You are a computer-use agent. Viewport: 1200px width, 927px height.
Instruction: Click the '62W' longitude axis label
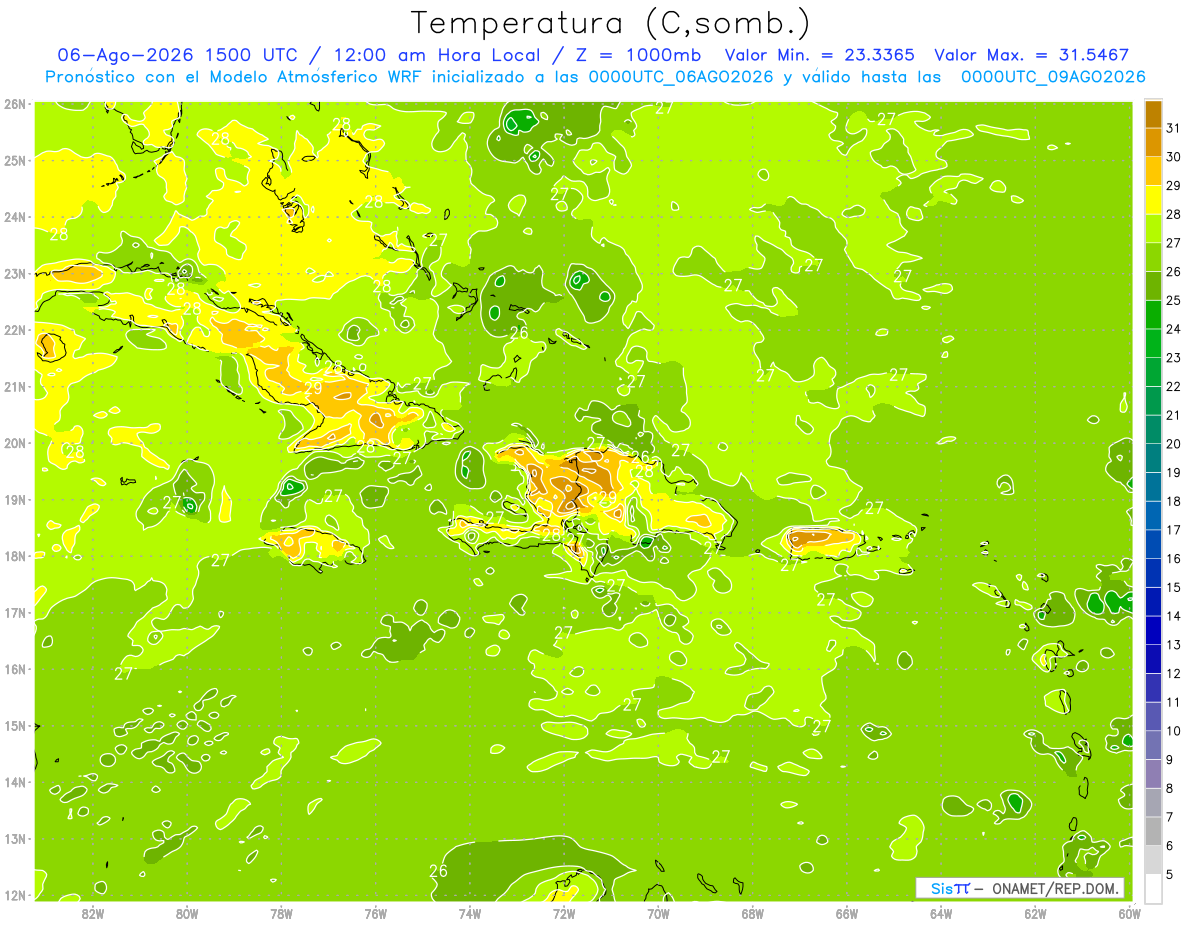pyautogui.click(x=1036, y=913)
